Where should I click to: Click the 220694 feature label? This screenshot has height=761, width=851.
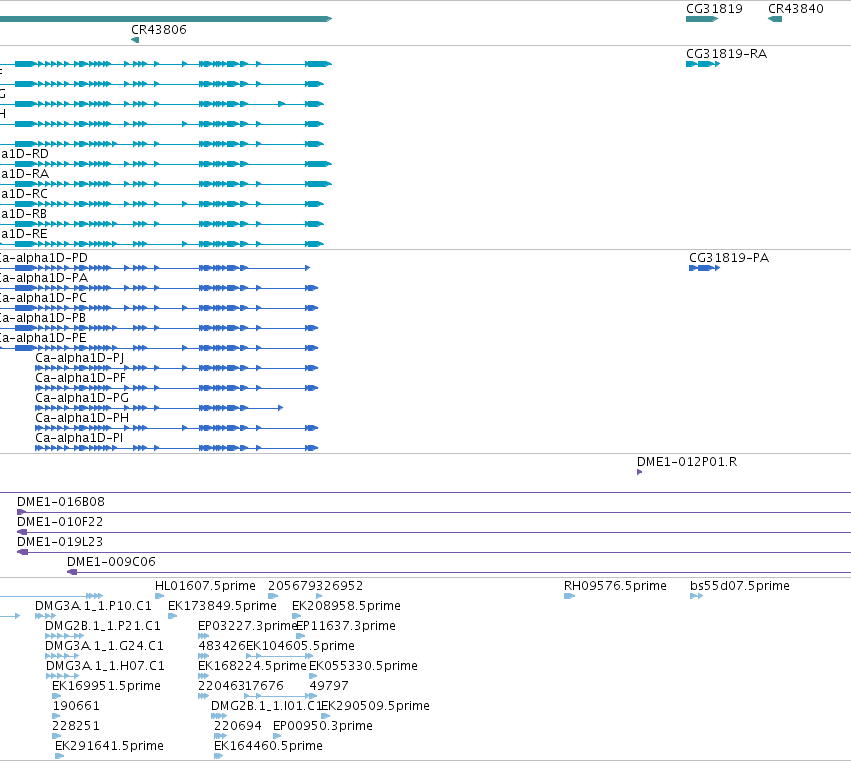pyautogui.click(x=238, y=726)
